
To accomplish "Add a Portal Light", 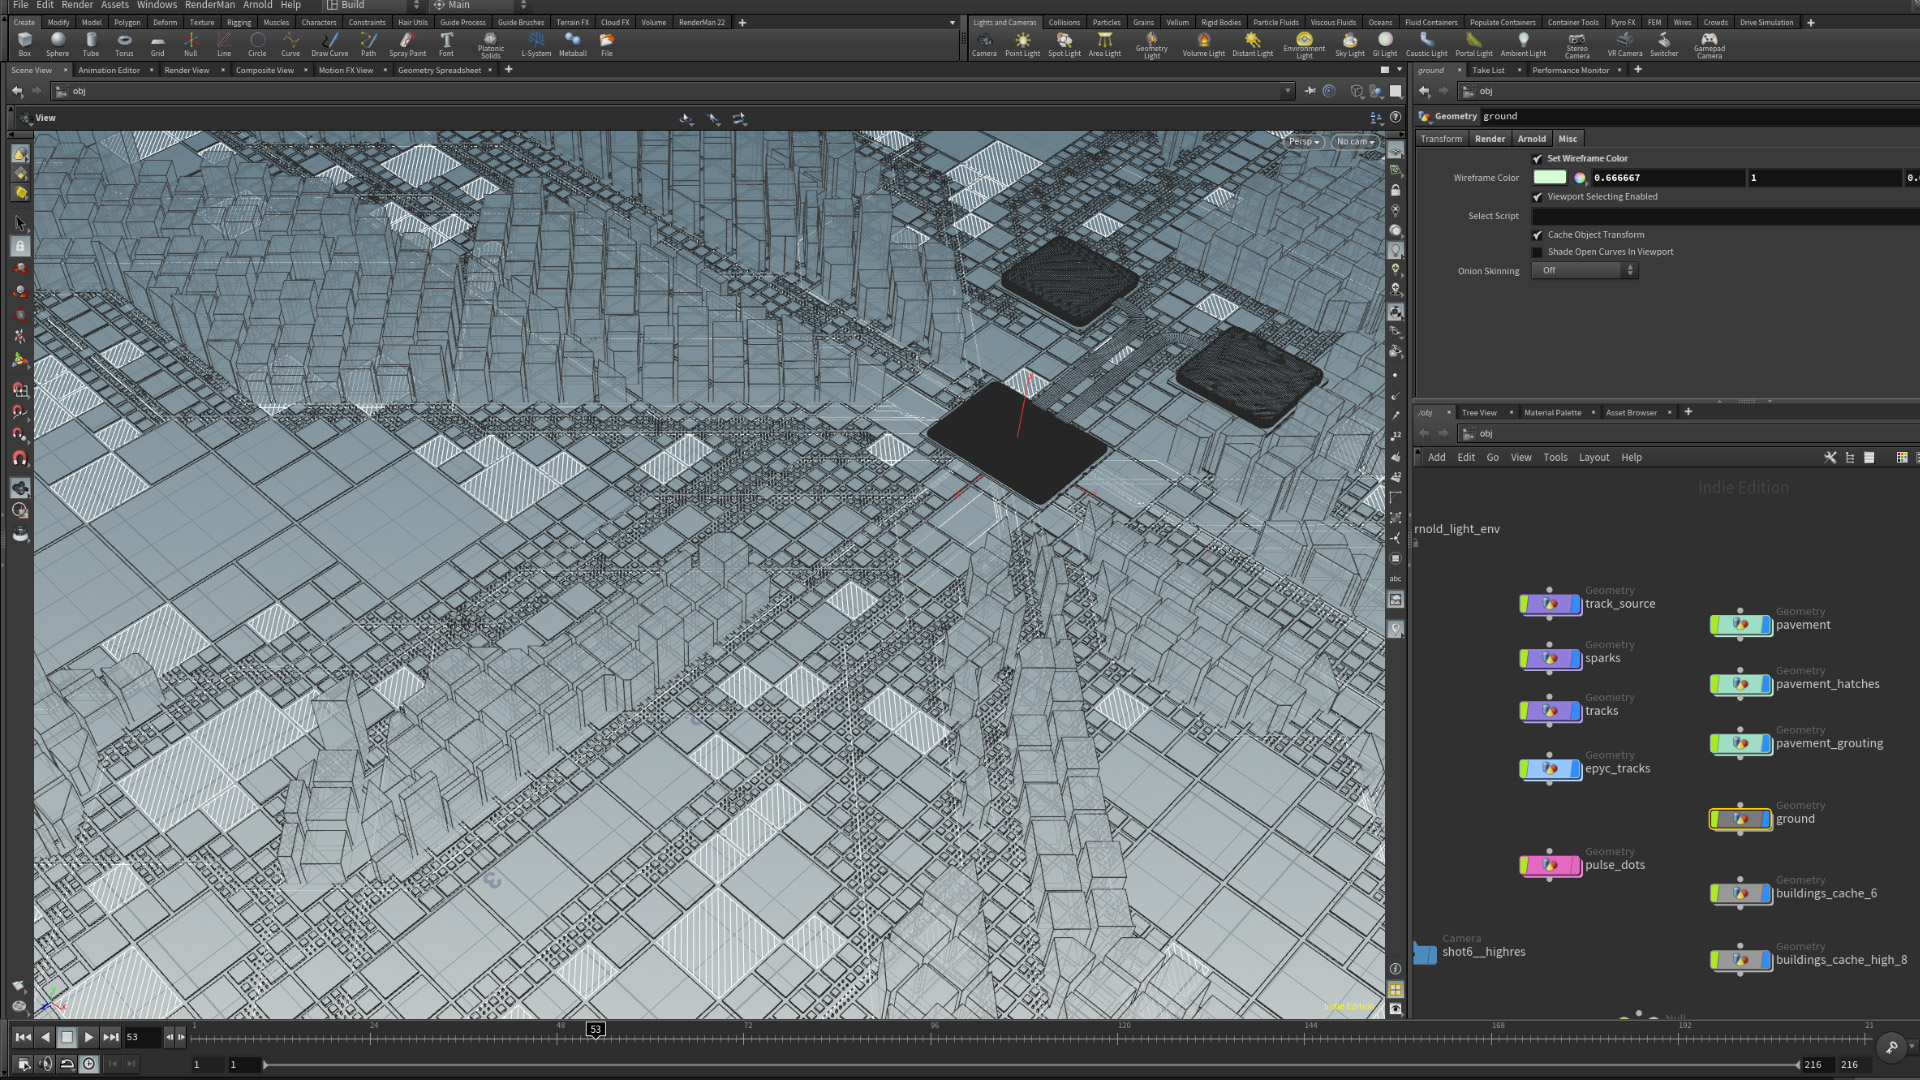I will 1474,44.
